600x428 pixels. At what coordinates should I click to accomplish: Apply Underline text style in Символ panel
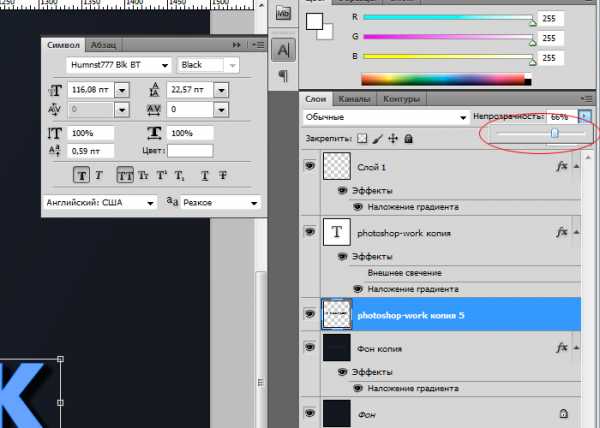tap(205, 175)
